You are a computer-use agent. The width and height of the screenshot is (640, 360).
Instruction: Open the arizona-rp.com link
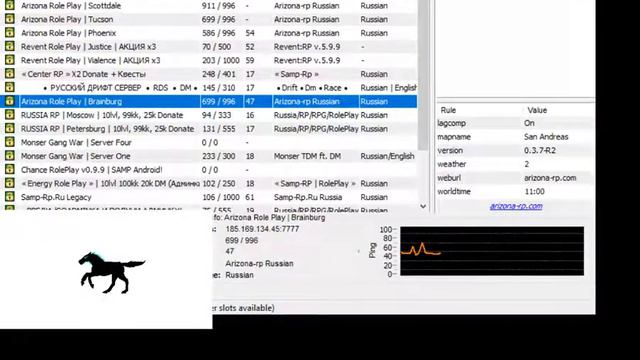pos(516,206)
